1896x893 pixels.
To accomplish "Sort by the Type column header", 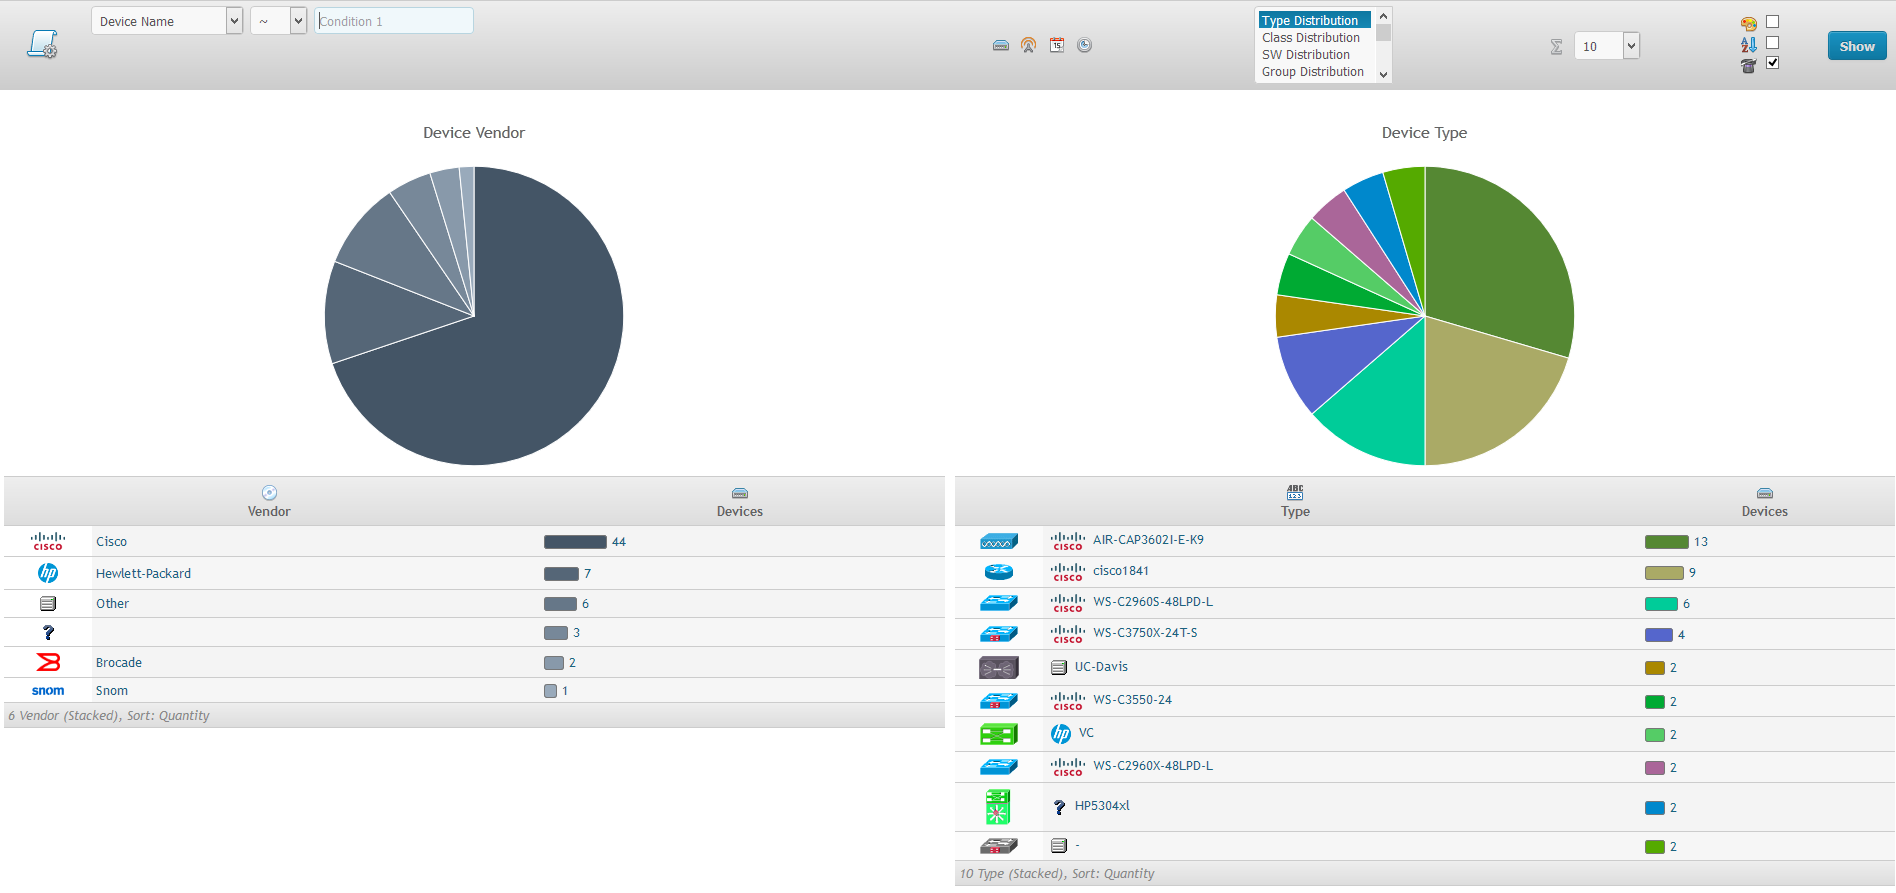I will pos(1295,511).
